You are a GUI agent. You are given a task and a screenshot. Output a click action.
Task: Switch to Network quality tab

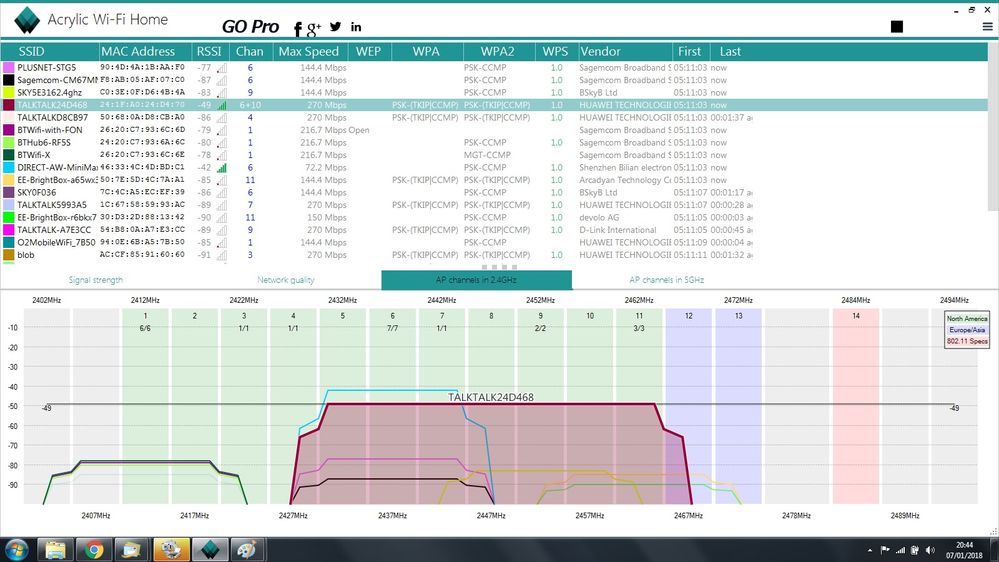pos(285,280)
